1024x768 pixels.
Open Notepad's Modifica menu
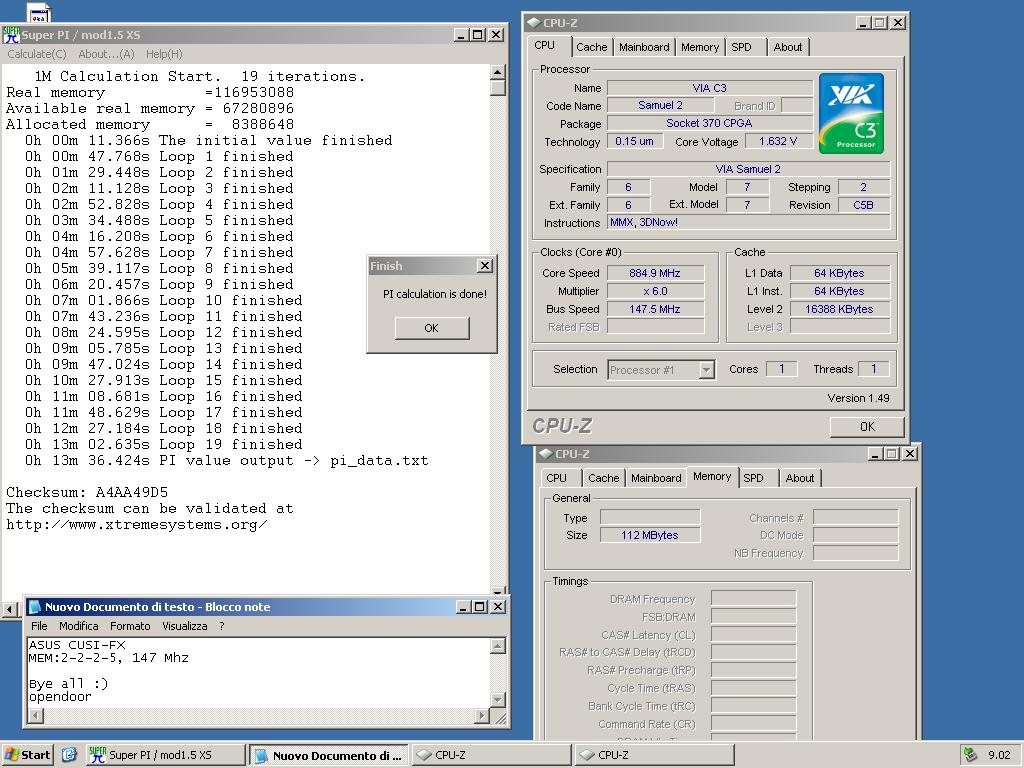[x=78, y=626]
